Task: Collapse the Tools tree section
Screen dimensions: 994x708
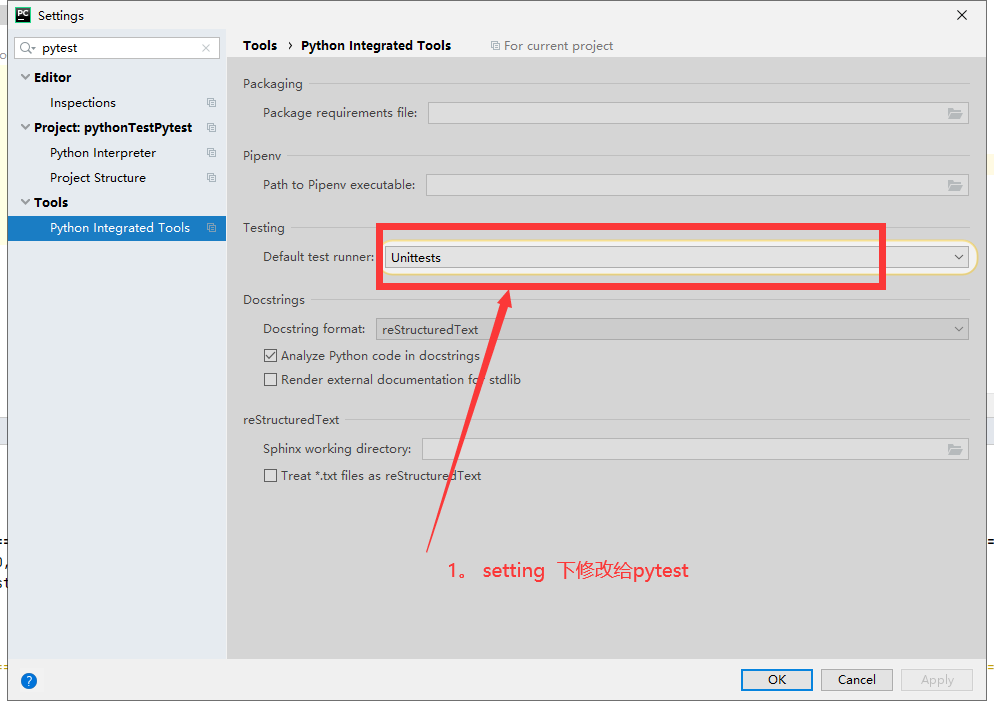Action: (25, 202)
